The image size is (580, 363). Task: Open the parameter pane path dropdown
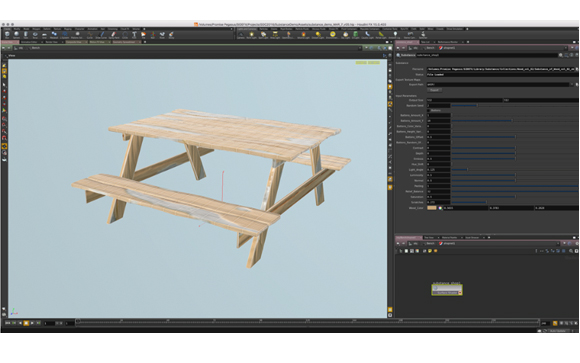(x=566, y=48)
